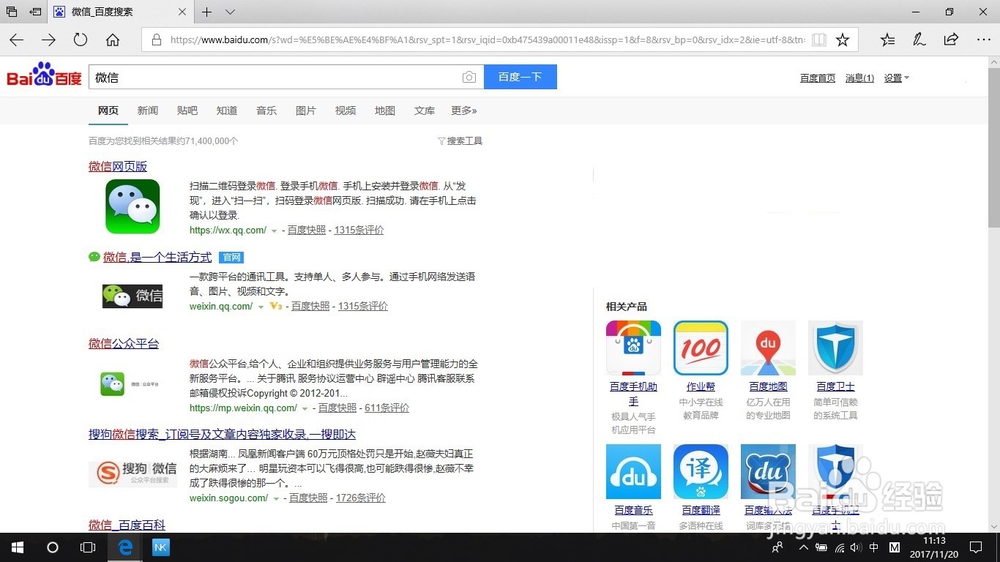Open the tabs you've set aside icon
Screen dimensions: 1000x562
11,11
